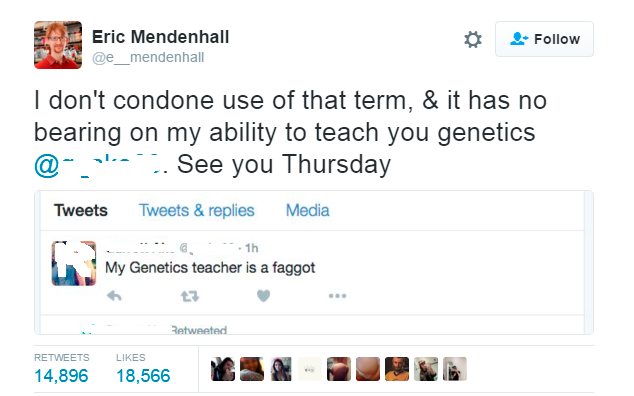Open the three-dots more options icon
The height and width of the screenshot is (396, 634).
tap(337, 296)
